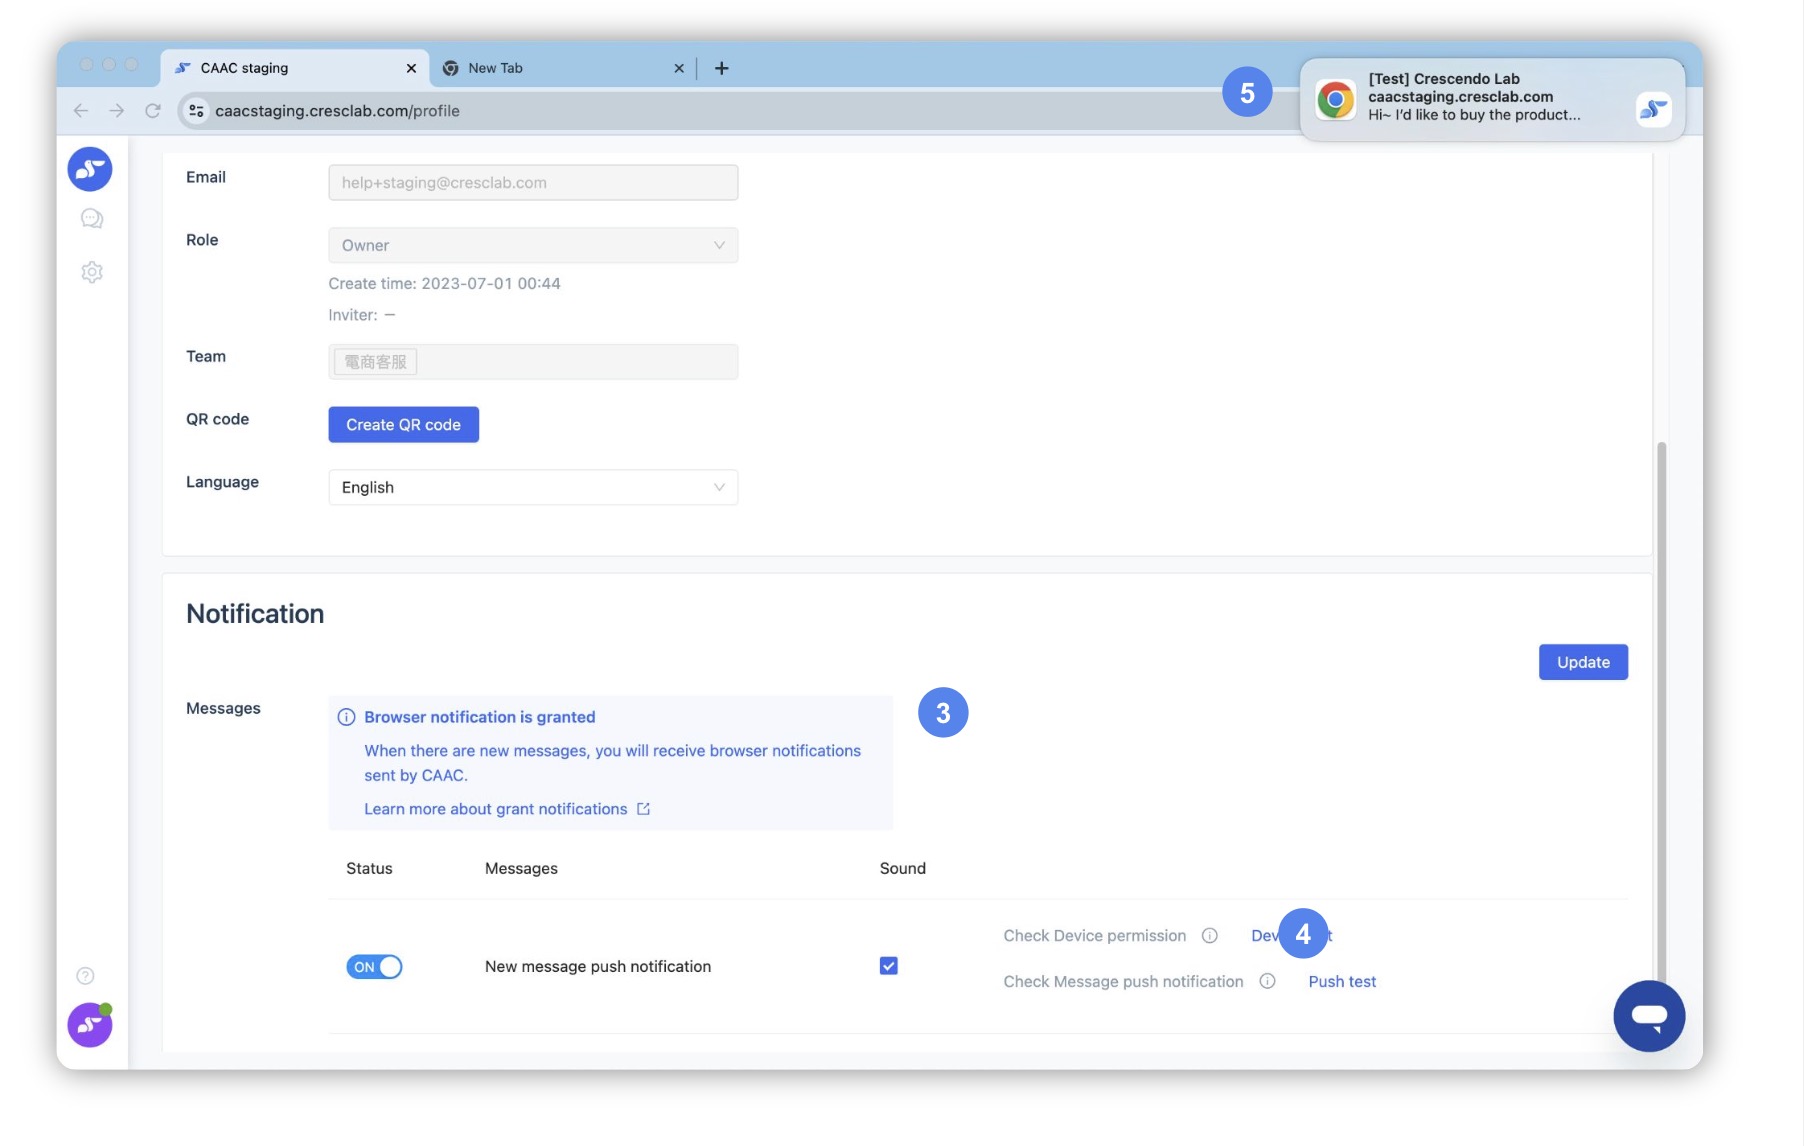Click the Push test link
This screenshot has height=1146, width=1804.
pos(1342,982)
